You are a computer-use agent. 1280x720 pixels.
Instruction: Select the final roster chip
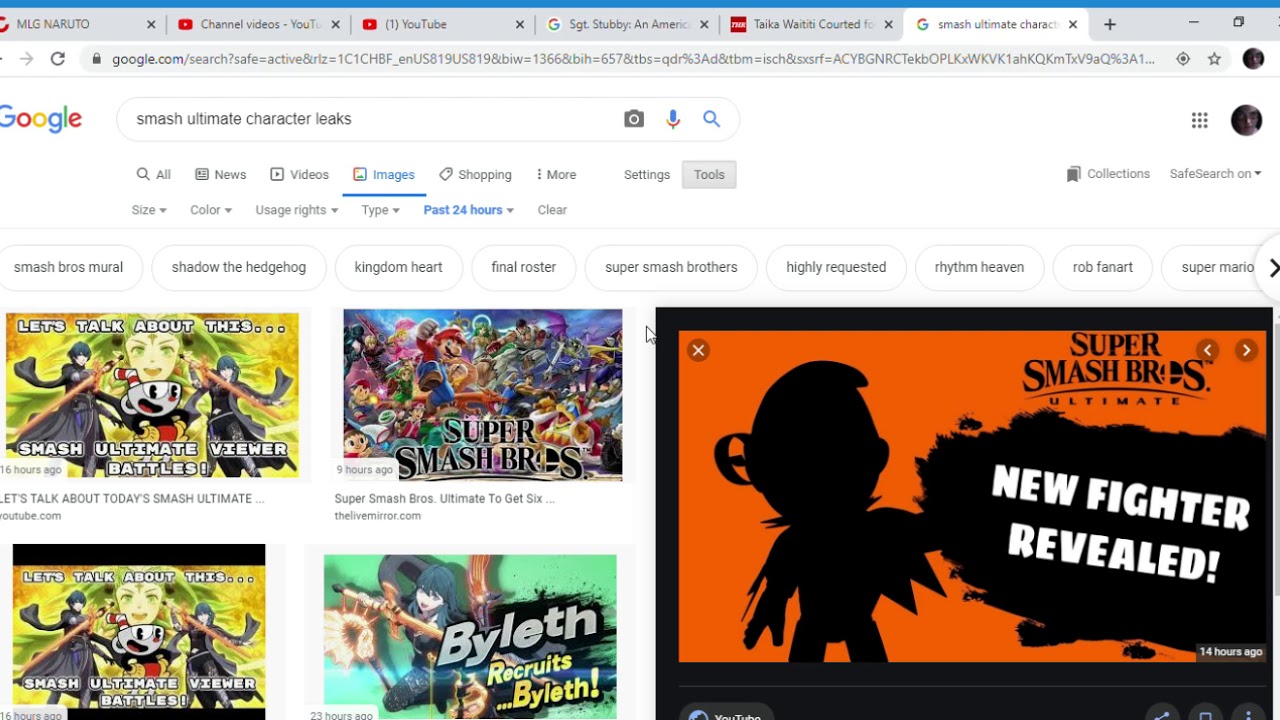coord(524,267)
